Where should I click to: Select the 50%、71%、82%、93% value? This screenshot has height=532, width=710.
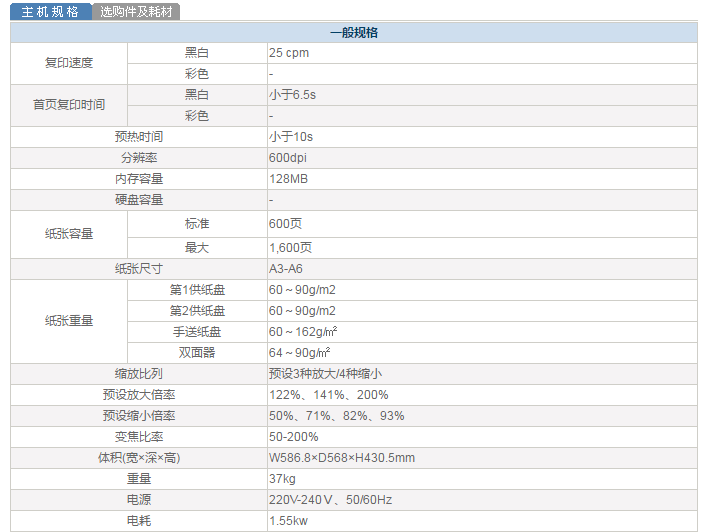click(x=336, y=416)
